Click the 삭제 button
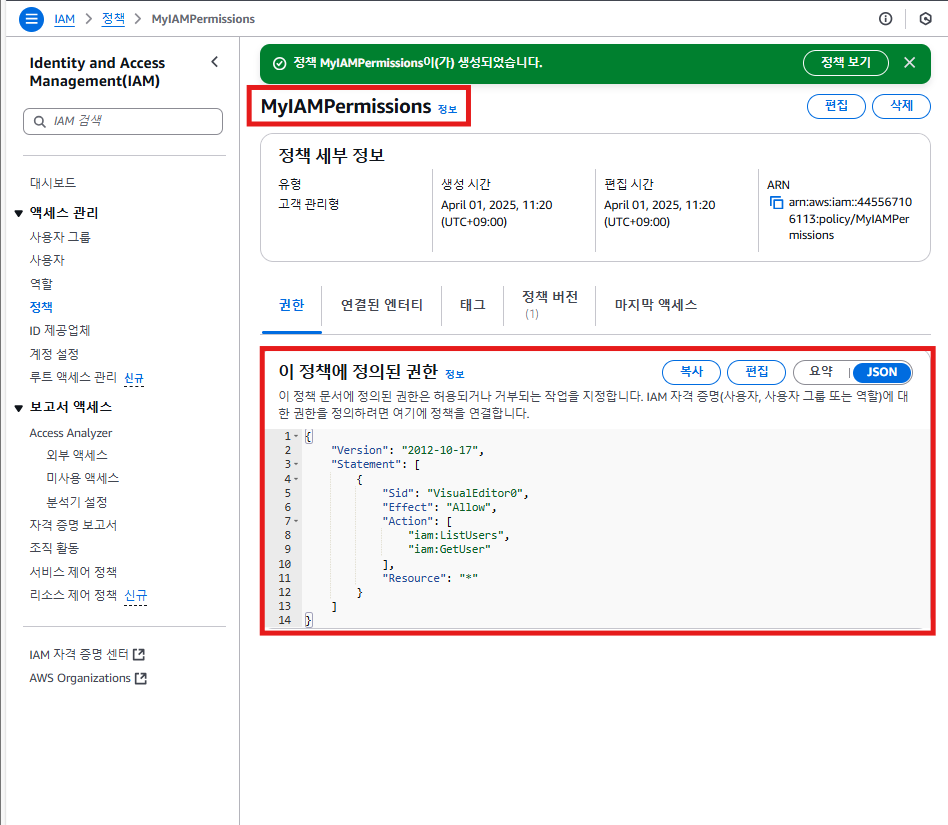Viewport: 948px width, 825px height. (x=901, y=106)
